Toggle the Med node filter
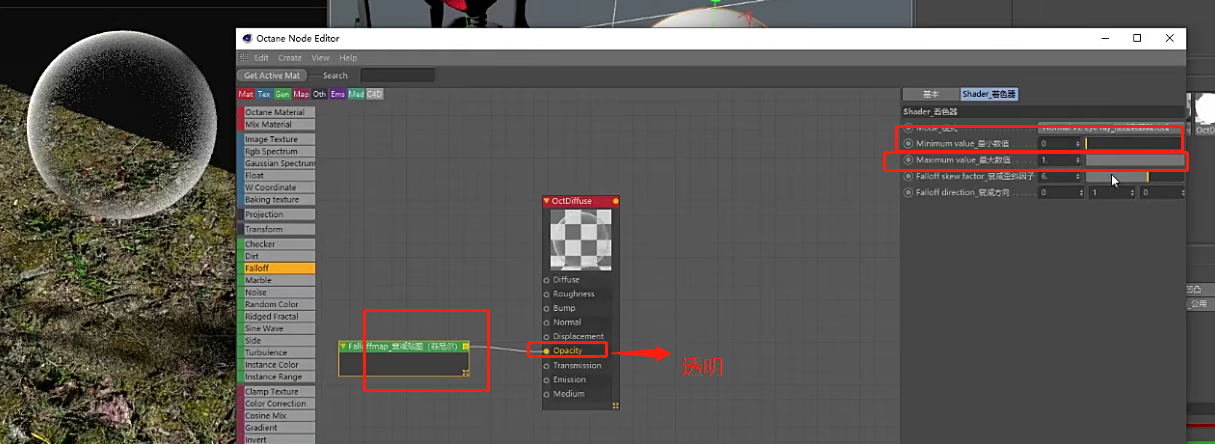Viewport: 1215px width, 444px height. coord(356,94)
